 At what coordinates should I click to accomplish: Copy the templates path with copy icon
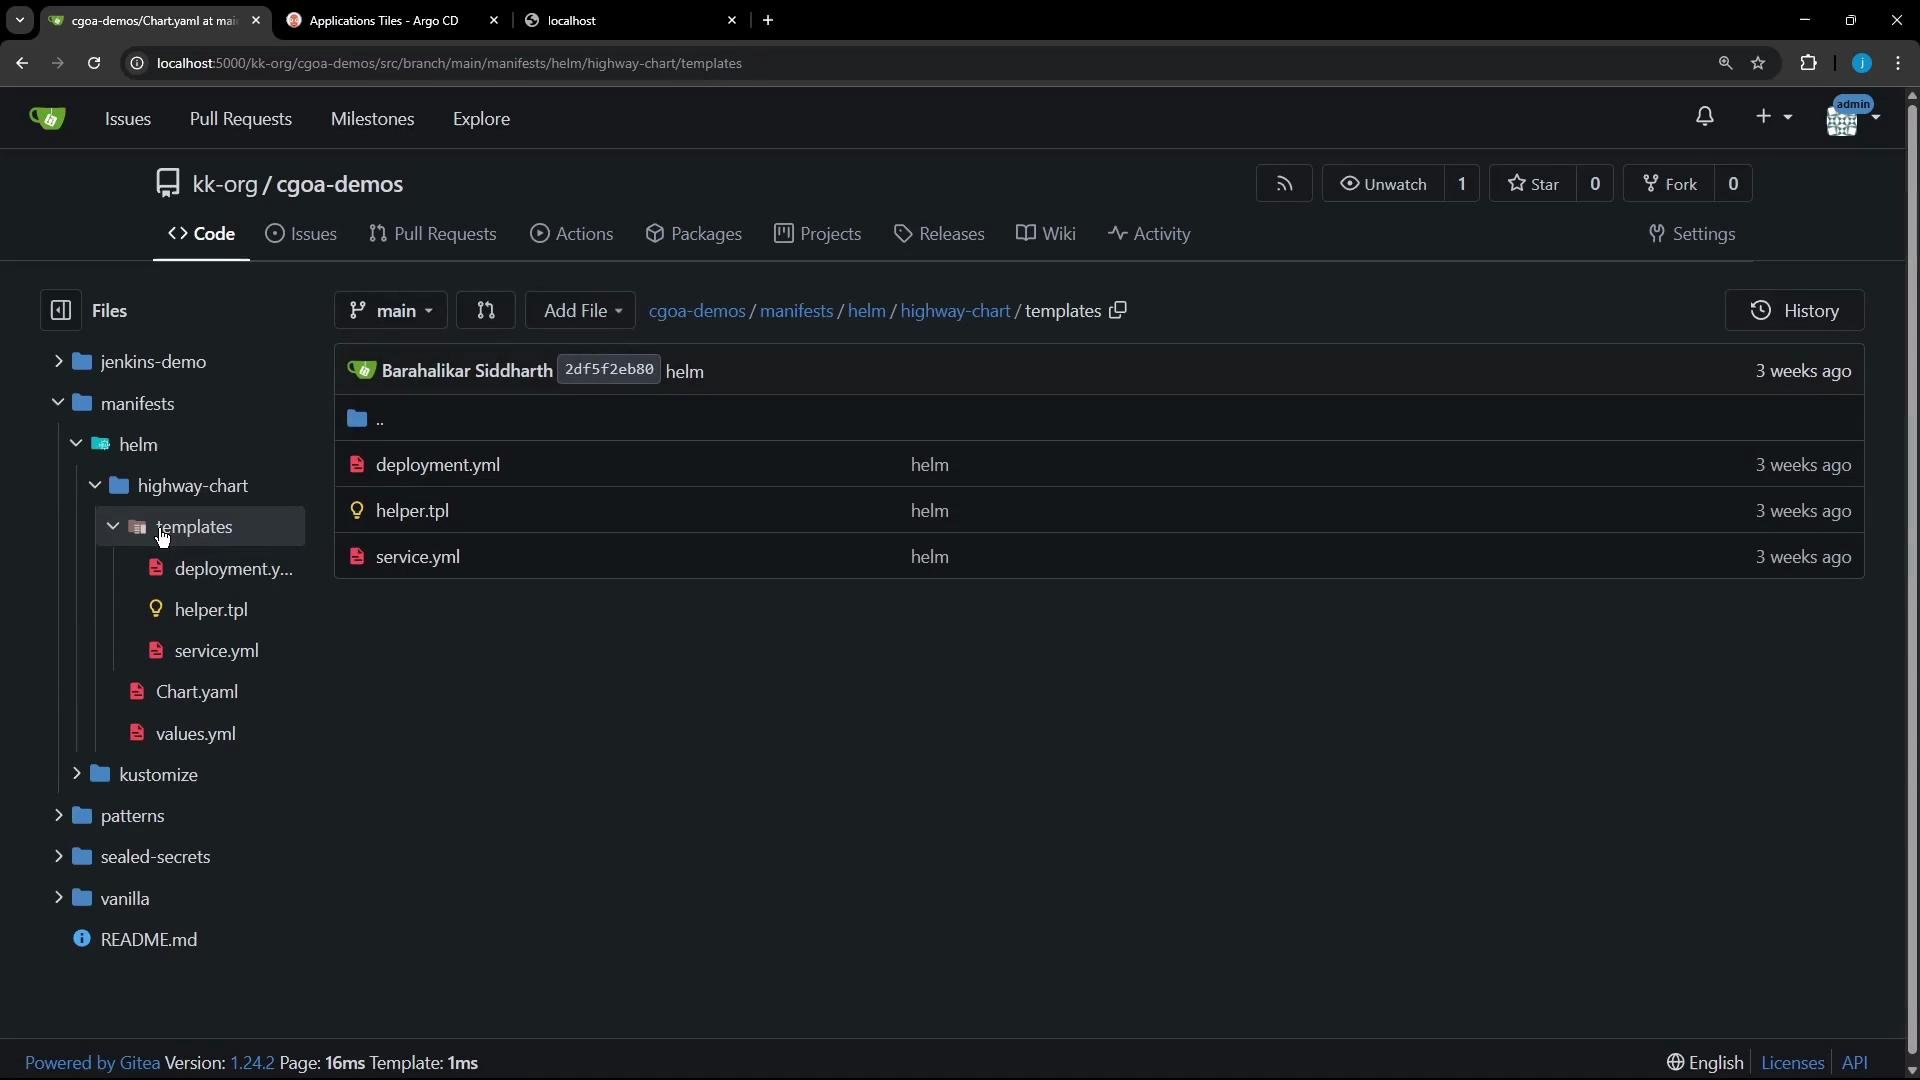[1118, 310]
